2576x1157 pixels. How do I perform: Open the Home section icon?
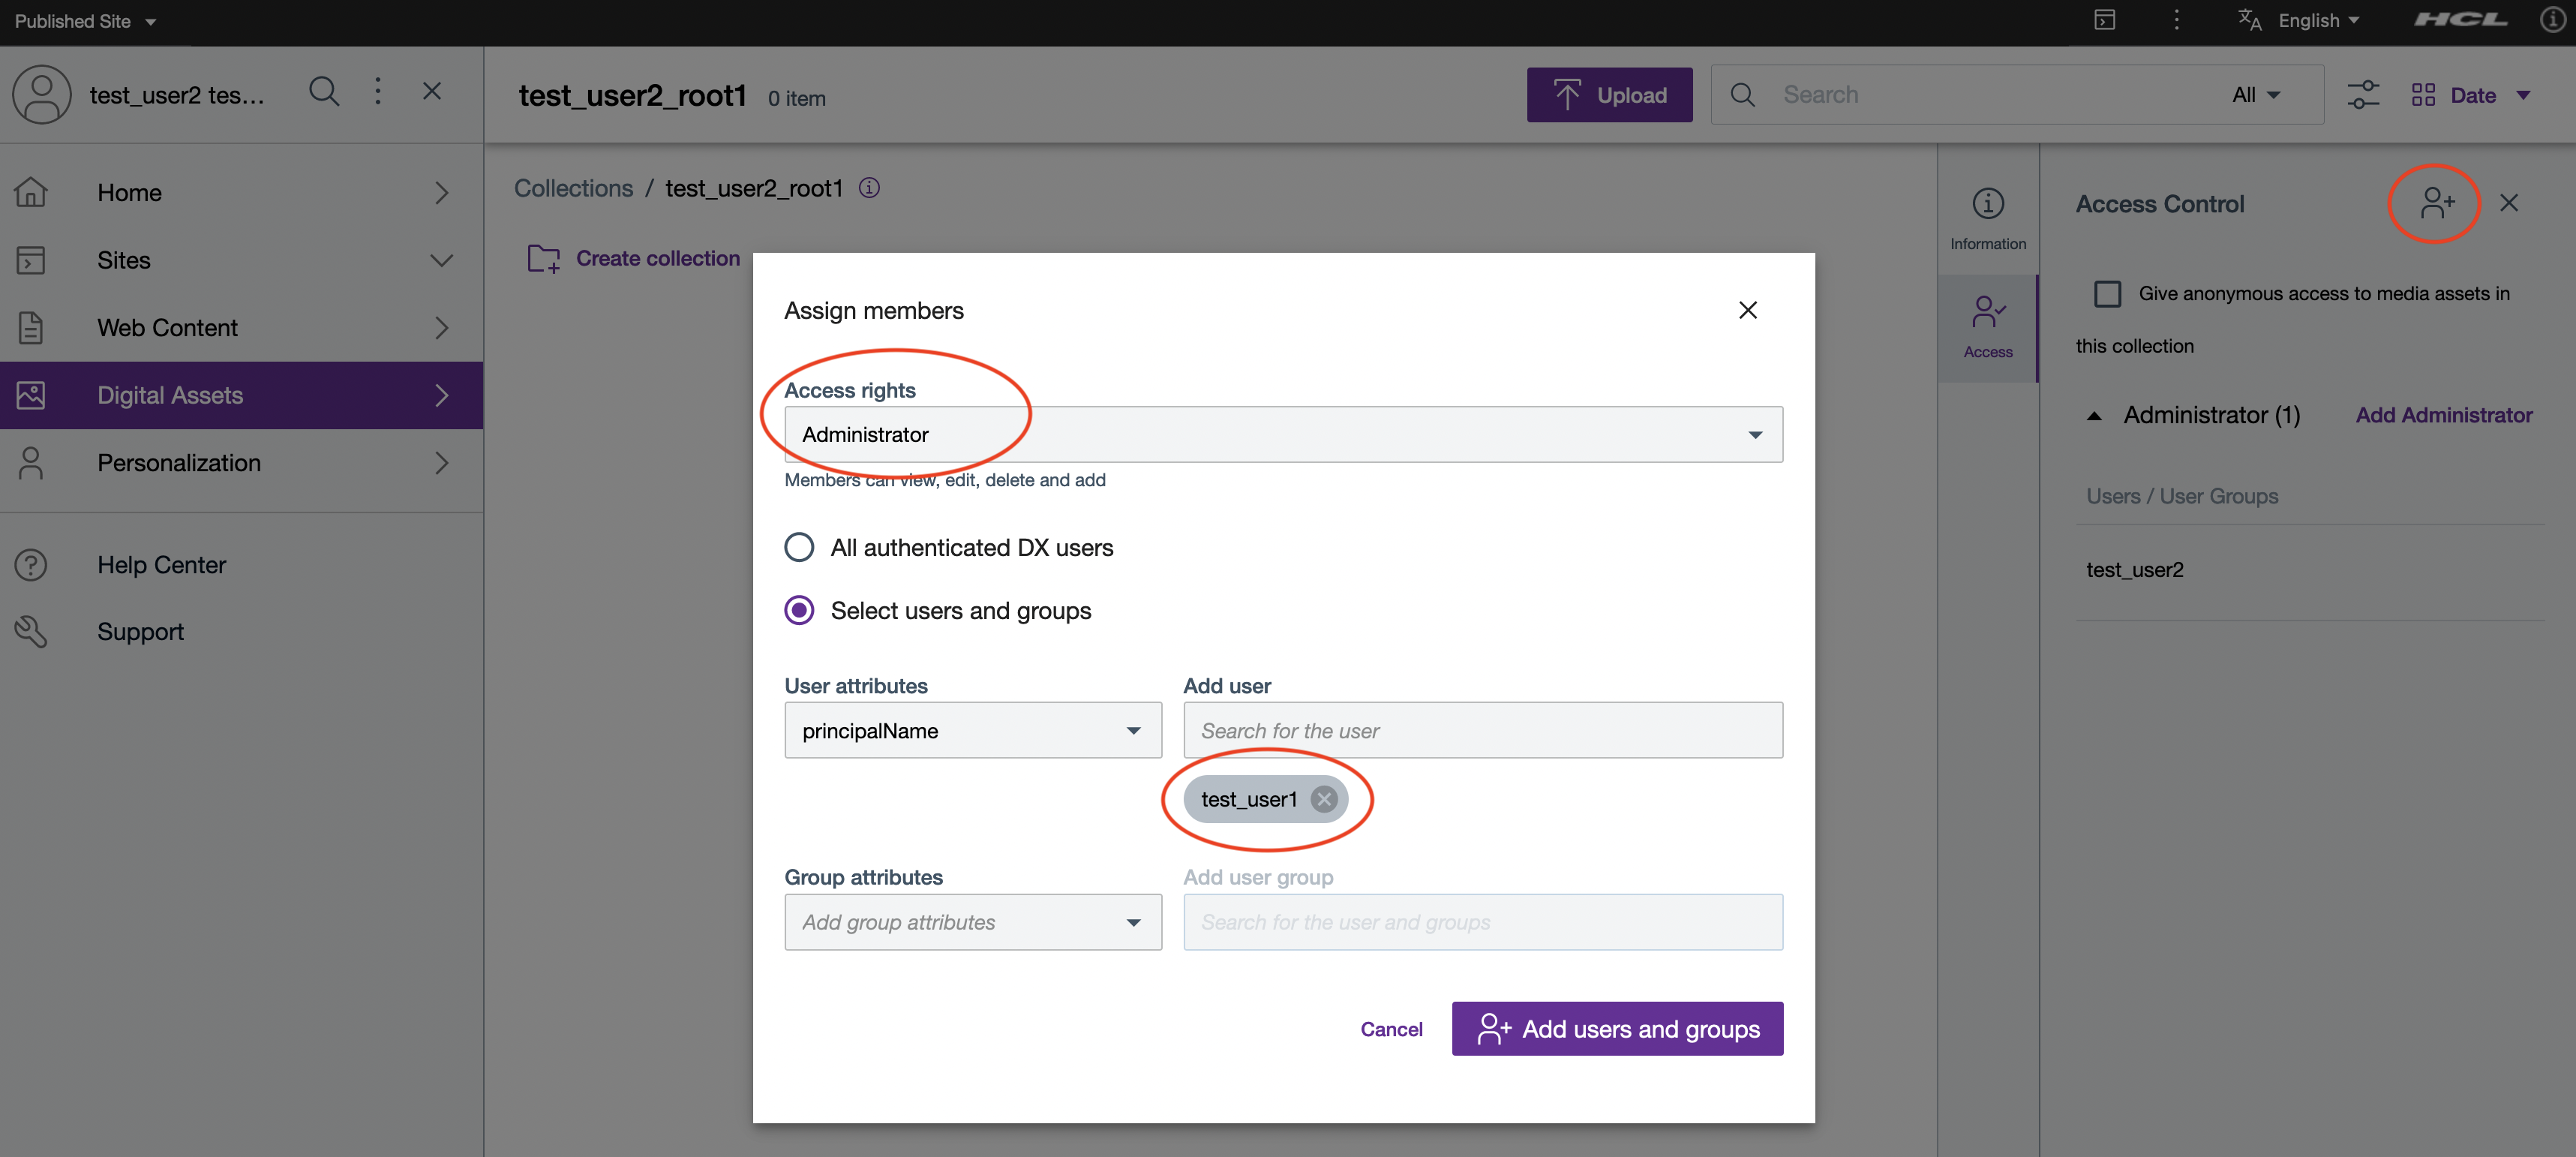point(30,192)
